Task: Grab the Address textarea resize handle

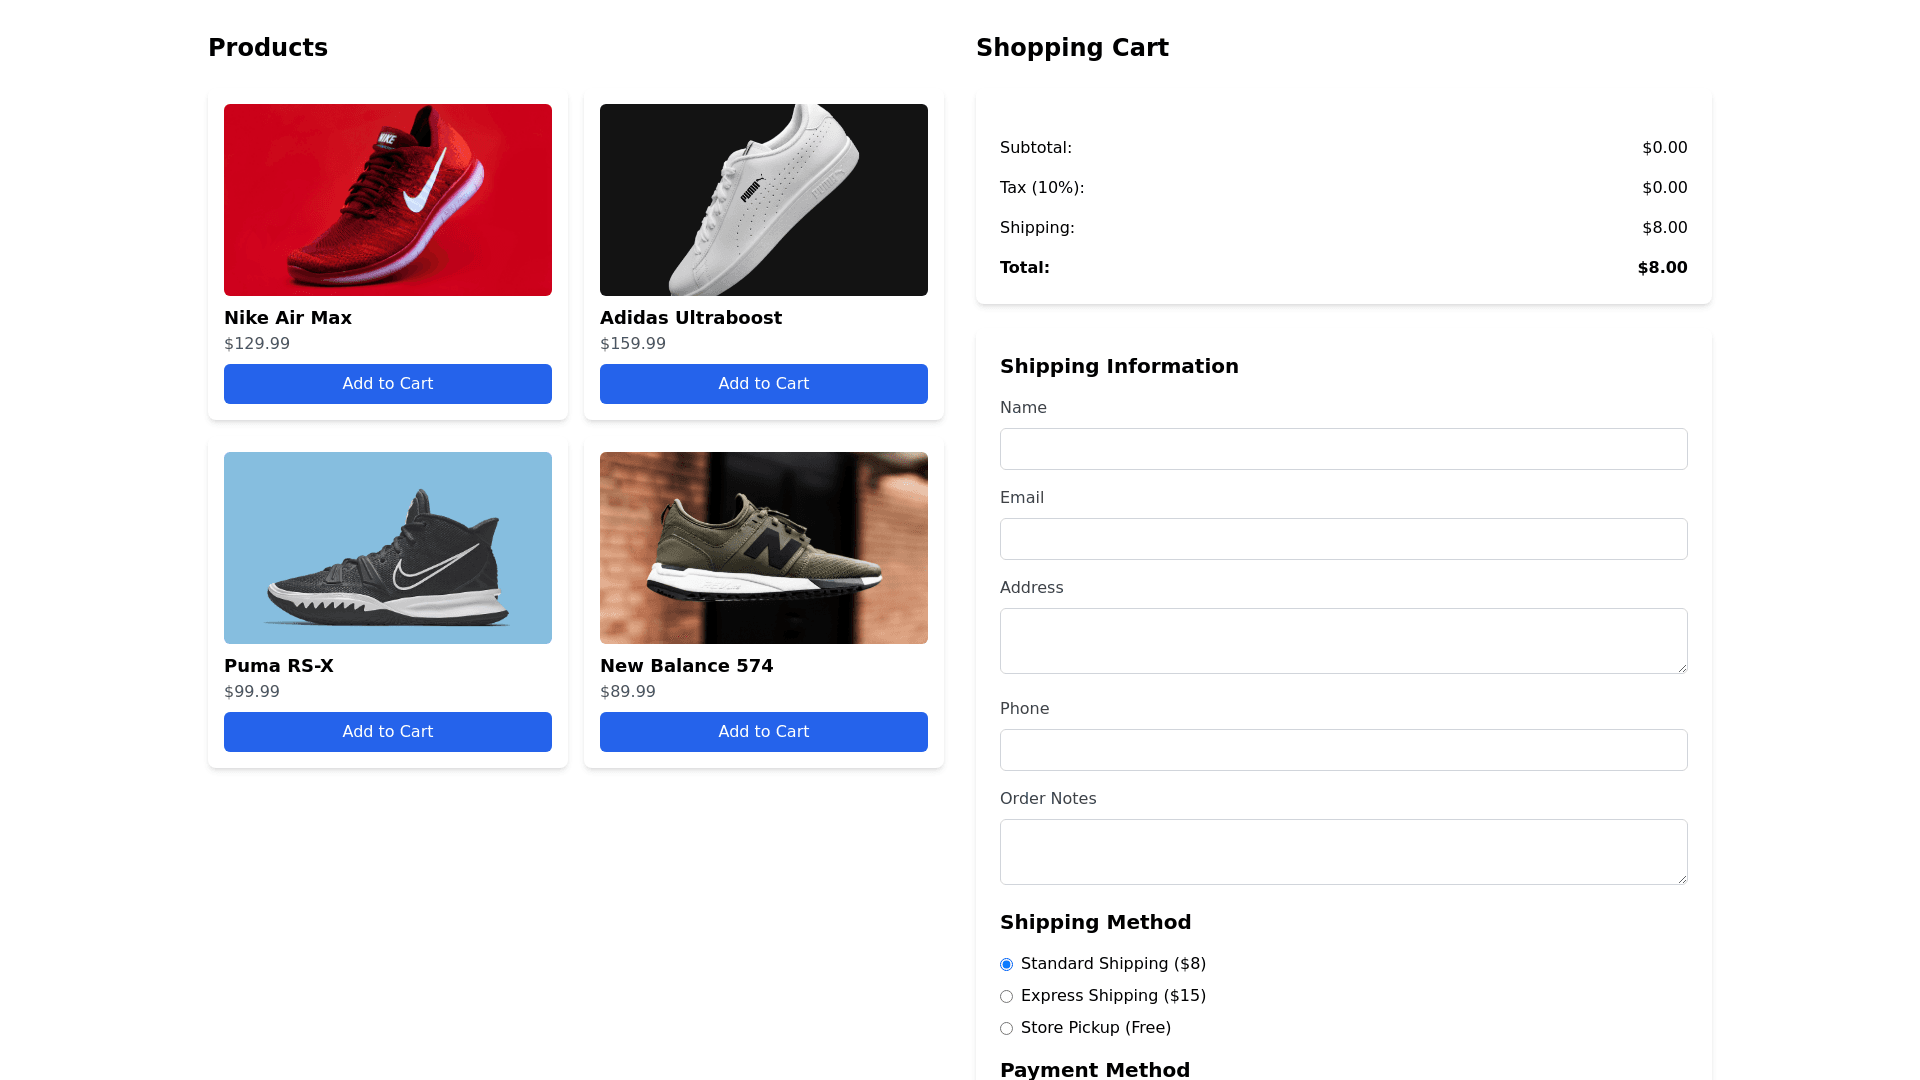Action: click(x=1682, y=668)
